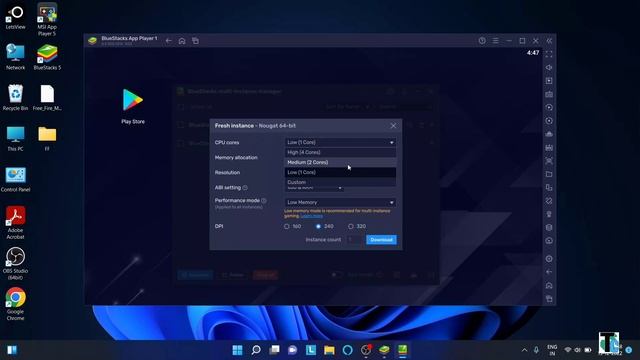Viewport: 640px width, 360px height.
Task: Open the Performance mode Low Memory dropdown
Action: tap(340, 202)
